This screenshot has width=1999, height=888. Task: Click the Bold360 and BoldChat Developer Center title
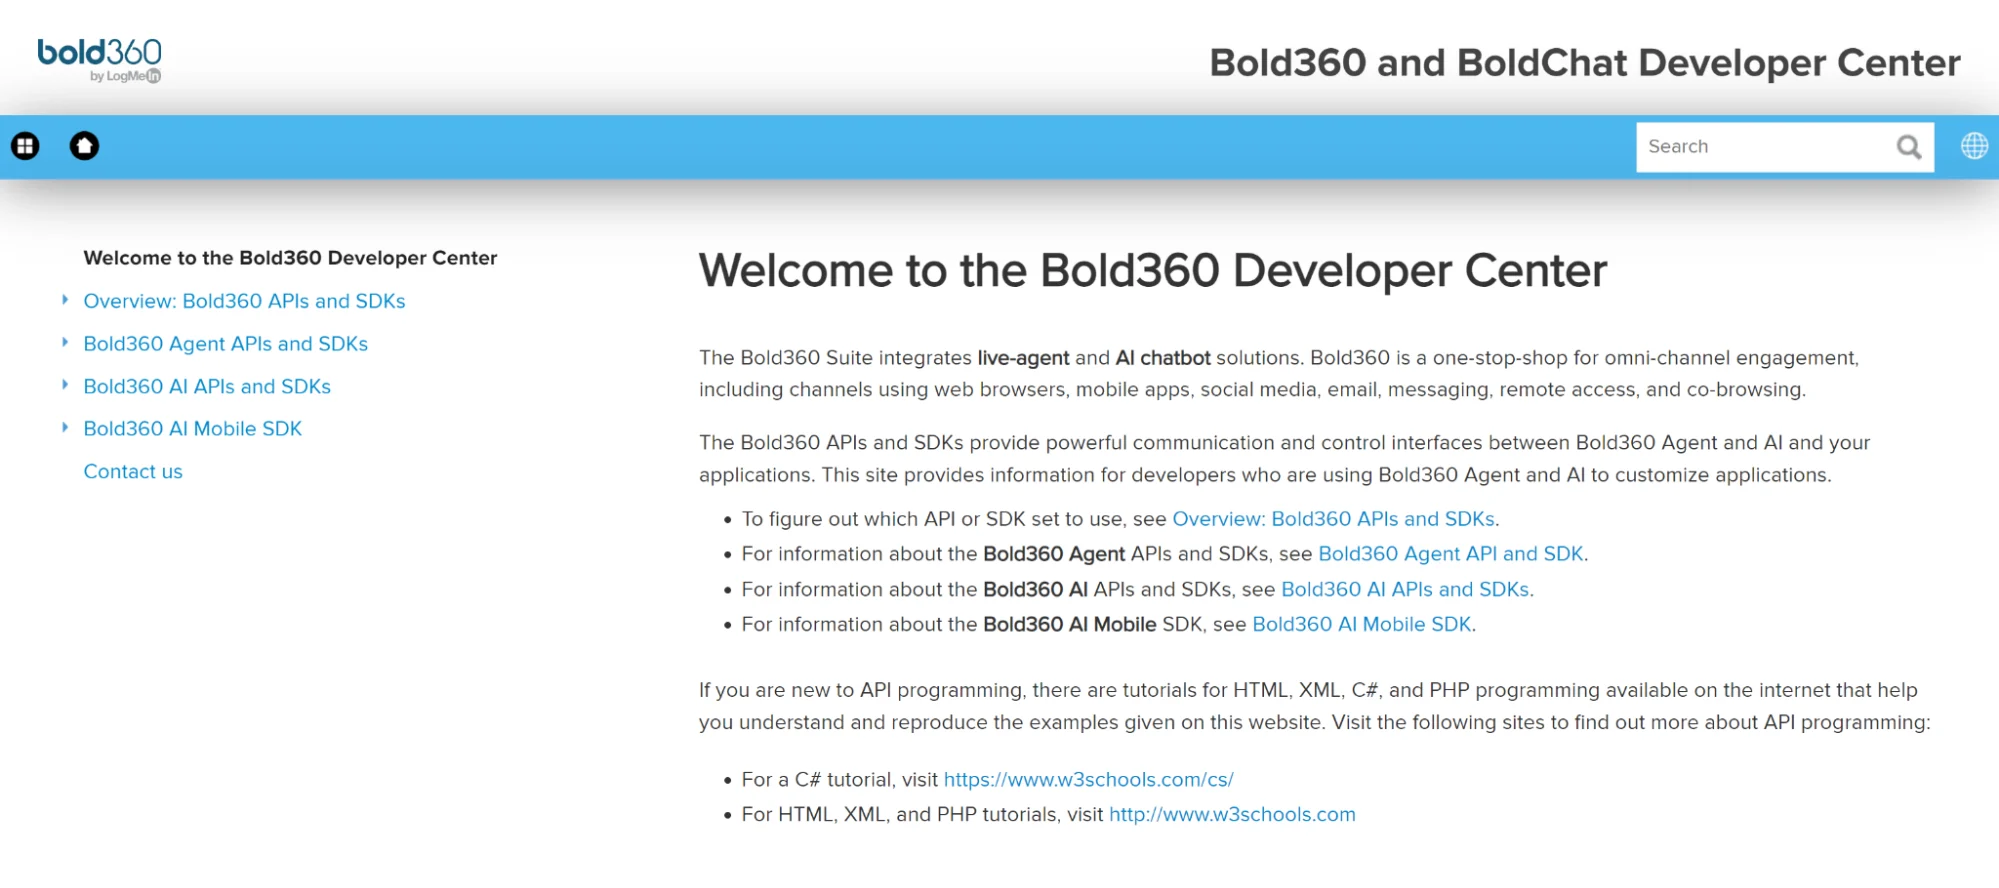1585,63
